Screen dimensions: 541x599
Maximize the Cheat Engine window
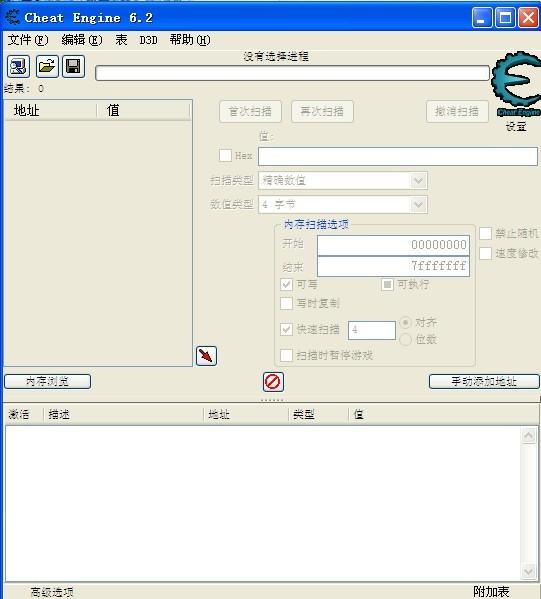pos(505,18)
